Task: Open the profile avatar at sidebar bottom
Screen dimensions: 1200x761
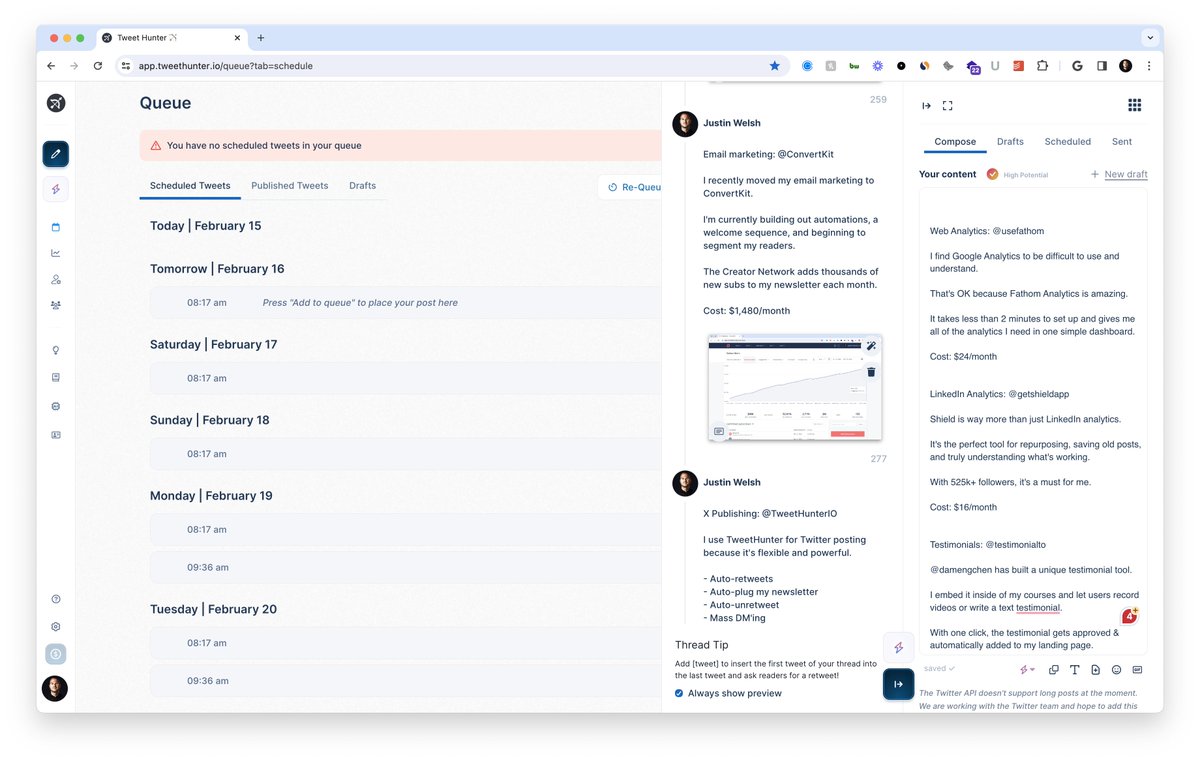Action: (55, 688)
